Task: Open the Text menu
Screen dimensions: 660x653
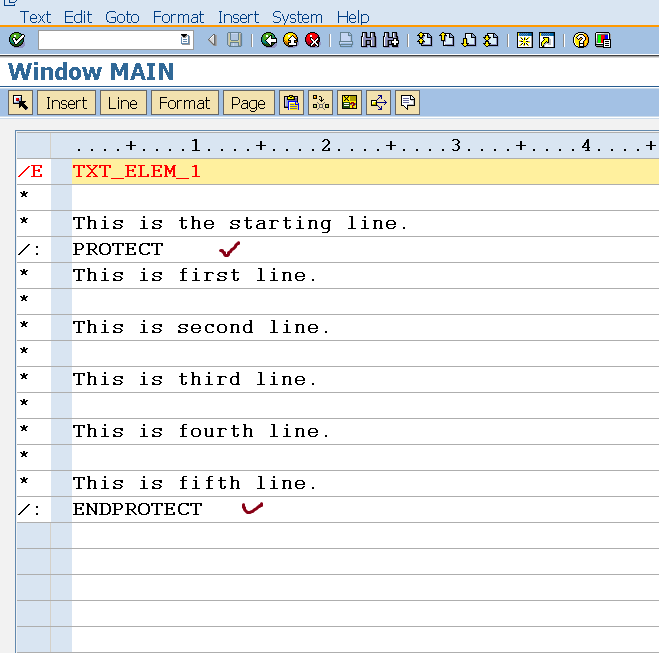Action: pos(35,17)
